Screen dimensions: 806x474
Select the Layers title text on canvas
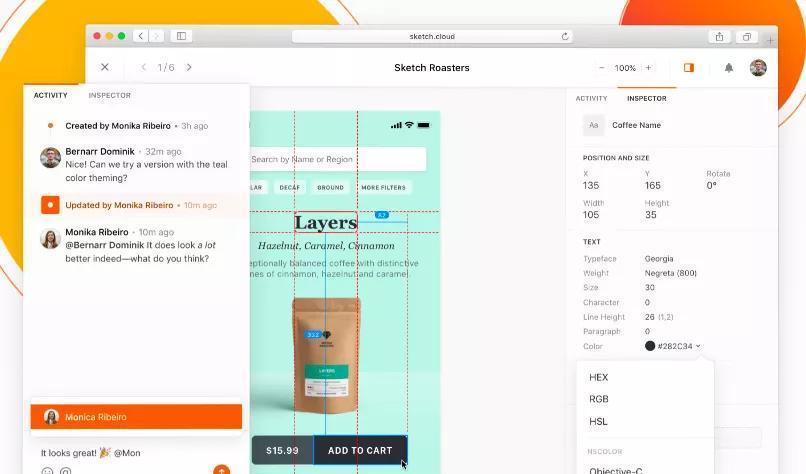pyautogui.click(x=326, y=223)
